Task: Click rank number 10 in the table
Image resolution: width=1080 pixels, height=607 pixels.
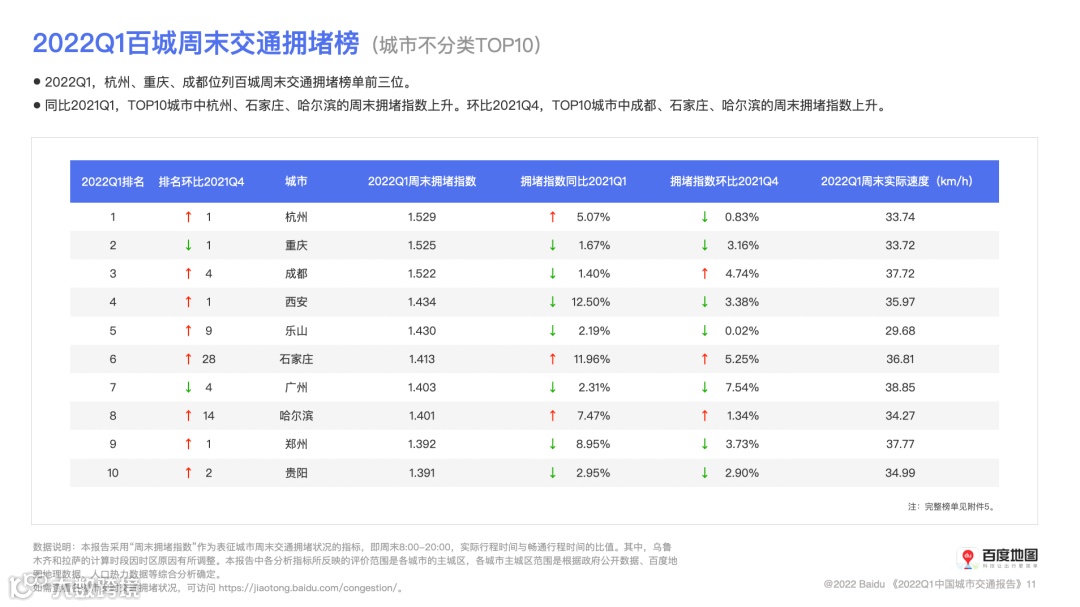Action: coord(113,473)
